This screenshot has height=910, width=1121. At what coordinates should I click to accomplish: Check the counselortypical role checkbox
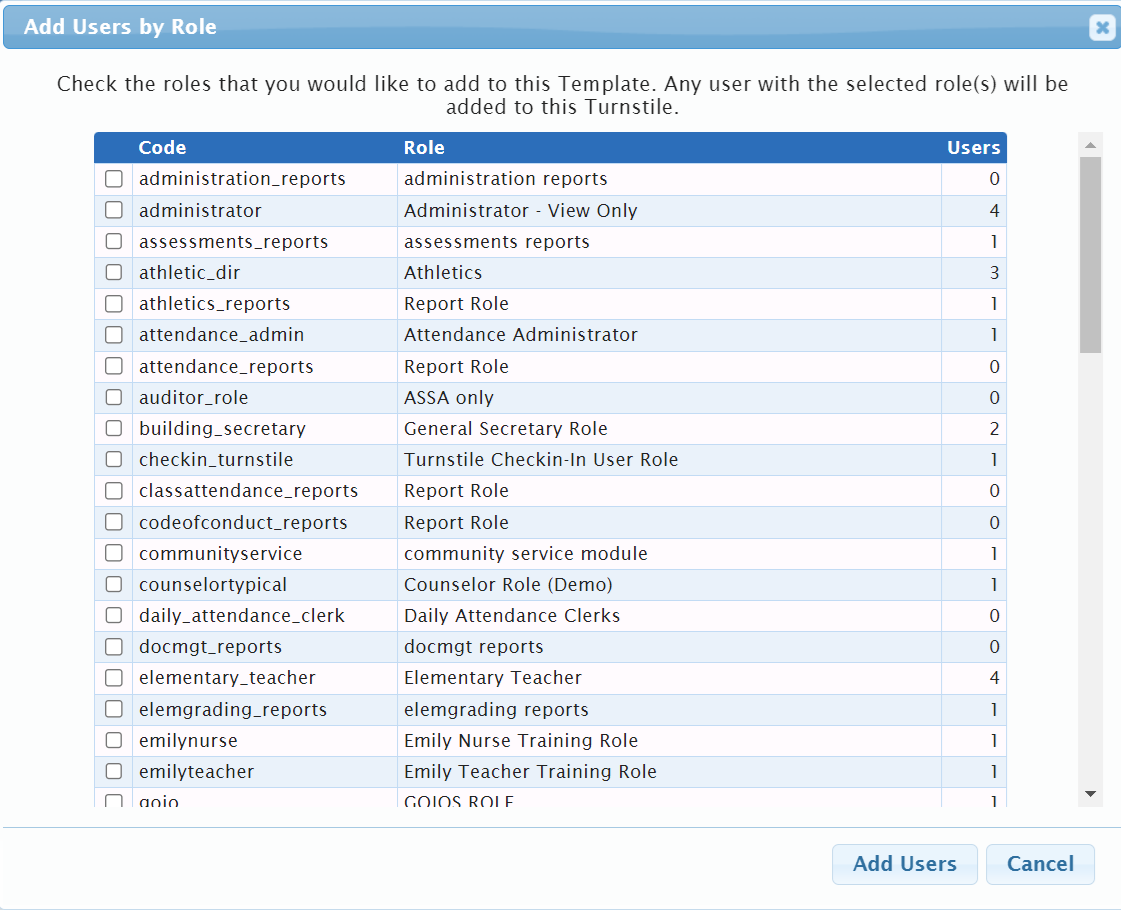point(114,585)
